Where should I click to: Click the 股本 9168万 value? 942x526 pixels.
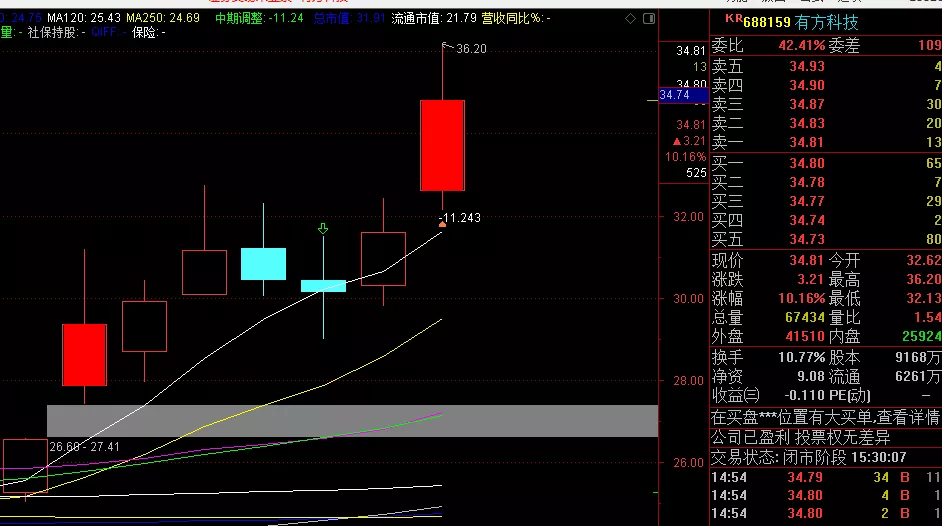tap(918, 358)
